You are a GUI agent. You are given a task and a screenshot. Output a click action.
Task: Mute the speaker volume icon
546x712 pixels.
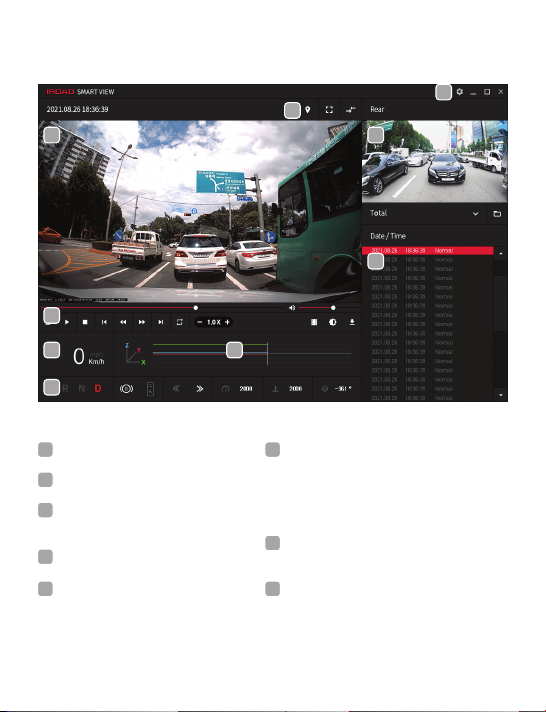click(x=292, y=308)
